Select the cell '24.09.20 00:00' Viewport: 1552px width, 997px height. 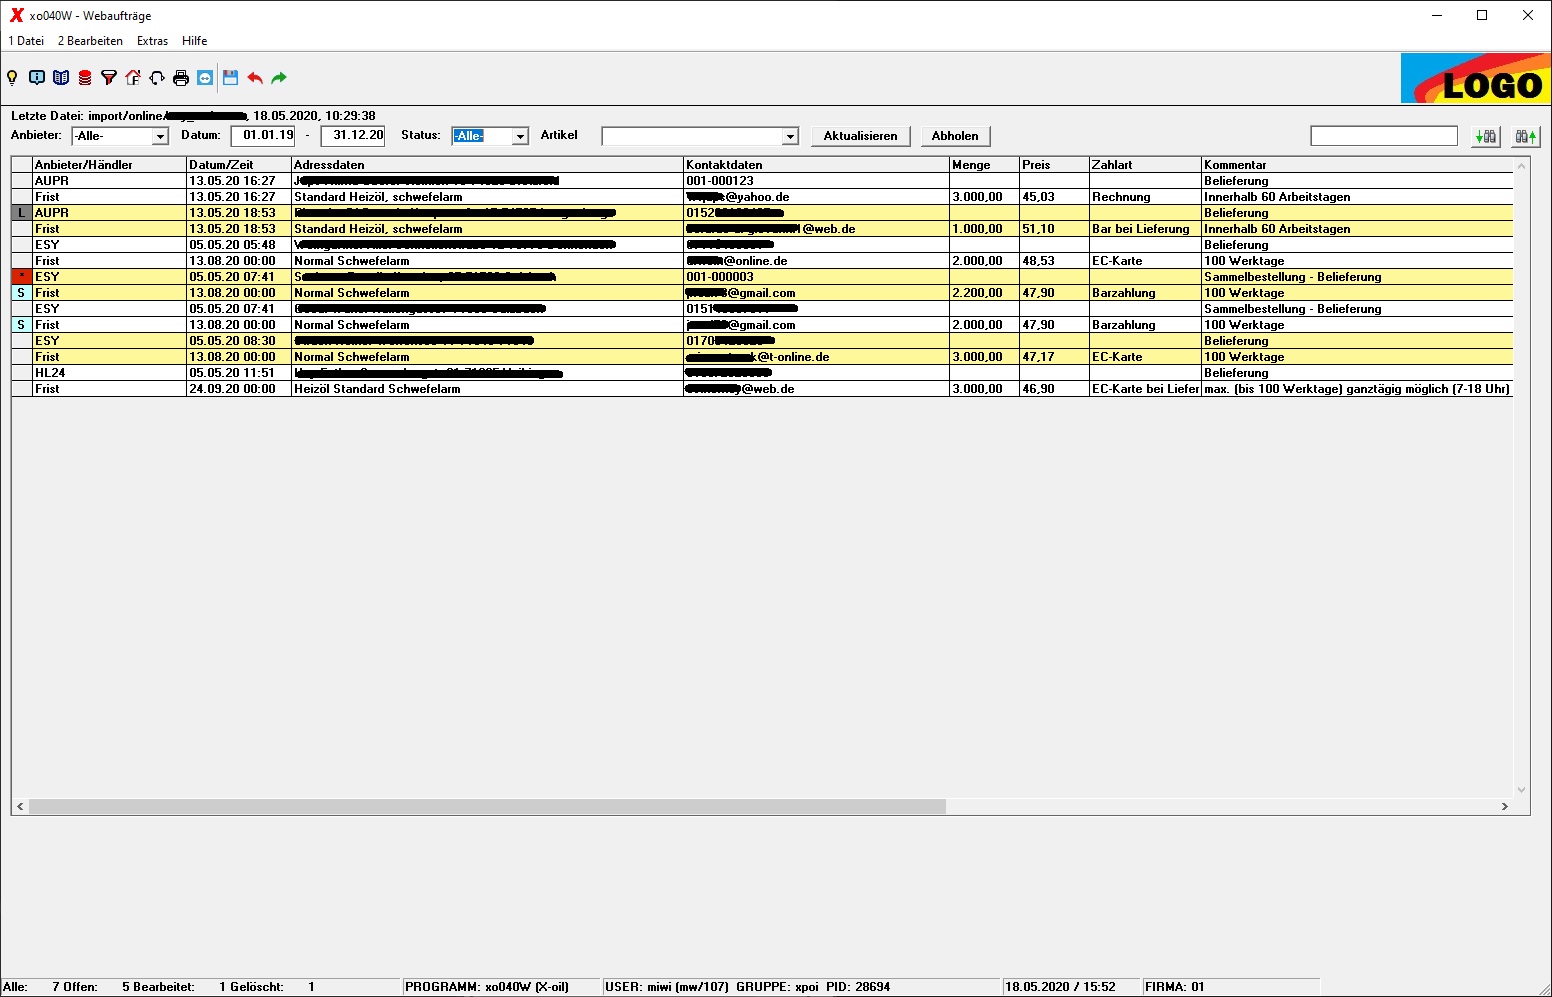239,389
